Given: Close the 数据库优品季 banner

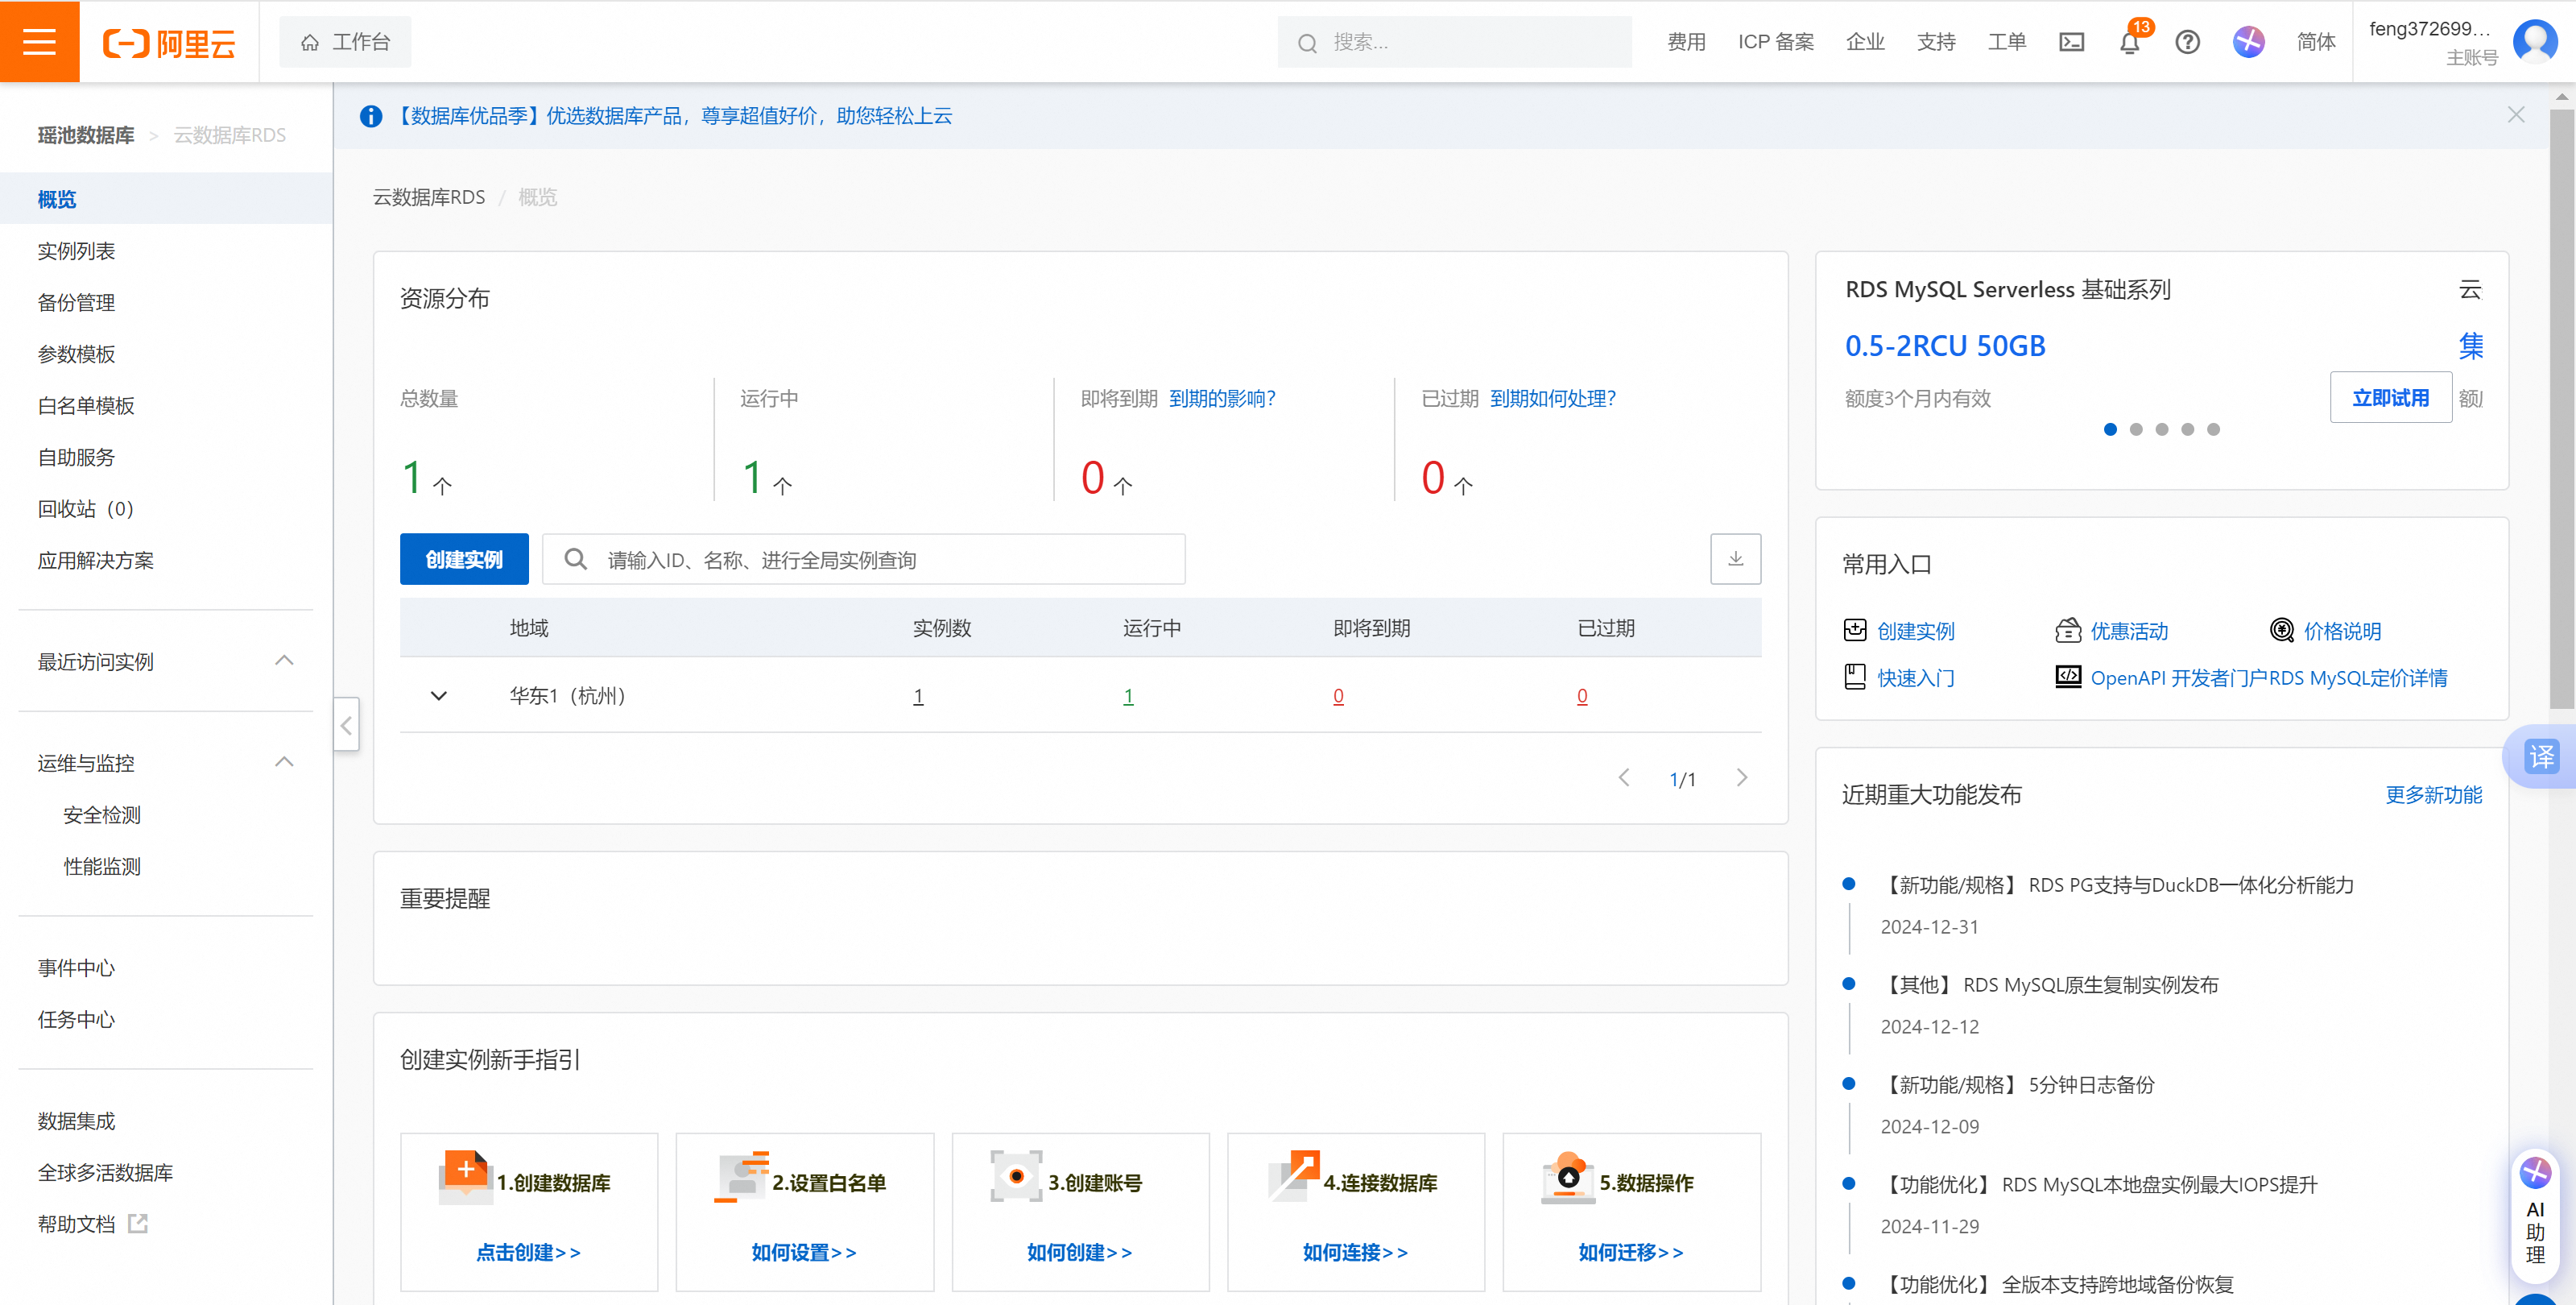Looking at the screenshot, I should pos(2516,115).
